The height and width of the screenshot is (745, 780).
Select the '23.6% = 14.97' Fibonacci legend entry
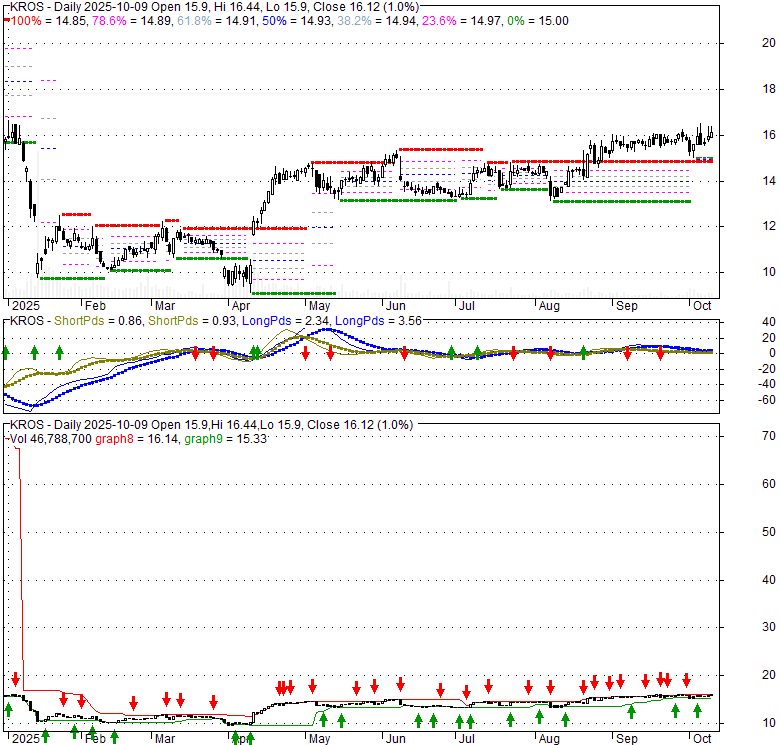coord(462,21)
